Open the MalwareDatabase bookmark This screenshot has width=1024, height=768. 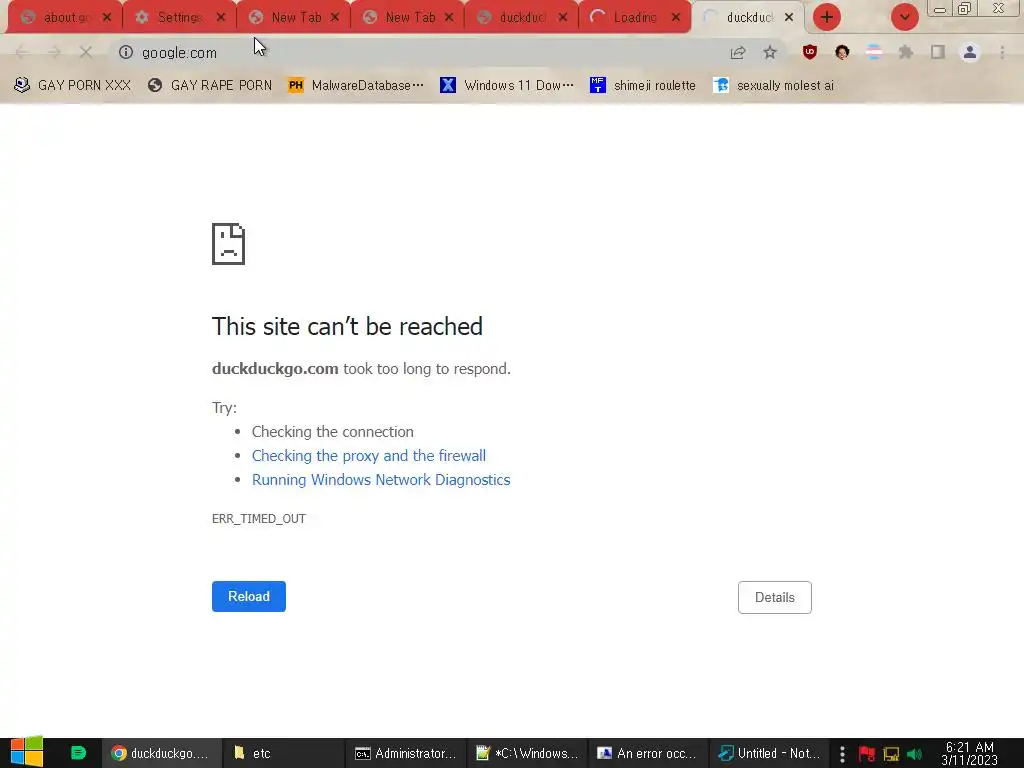click(356, 86)
